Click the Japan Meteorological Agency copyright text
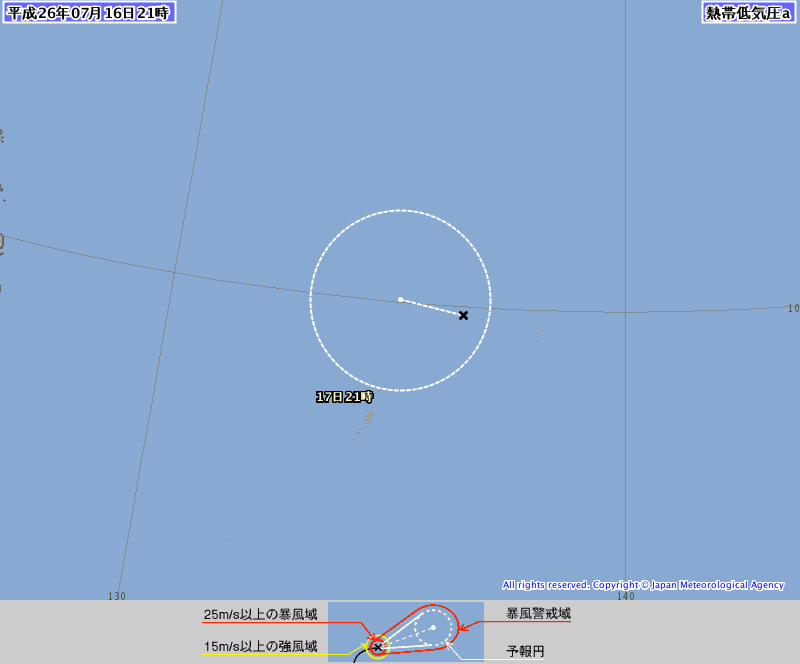Screen dimensions: 800x664 coord(643,585)
